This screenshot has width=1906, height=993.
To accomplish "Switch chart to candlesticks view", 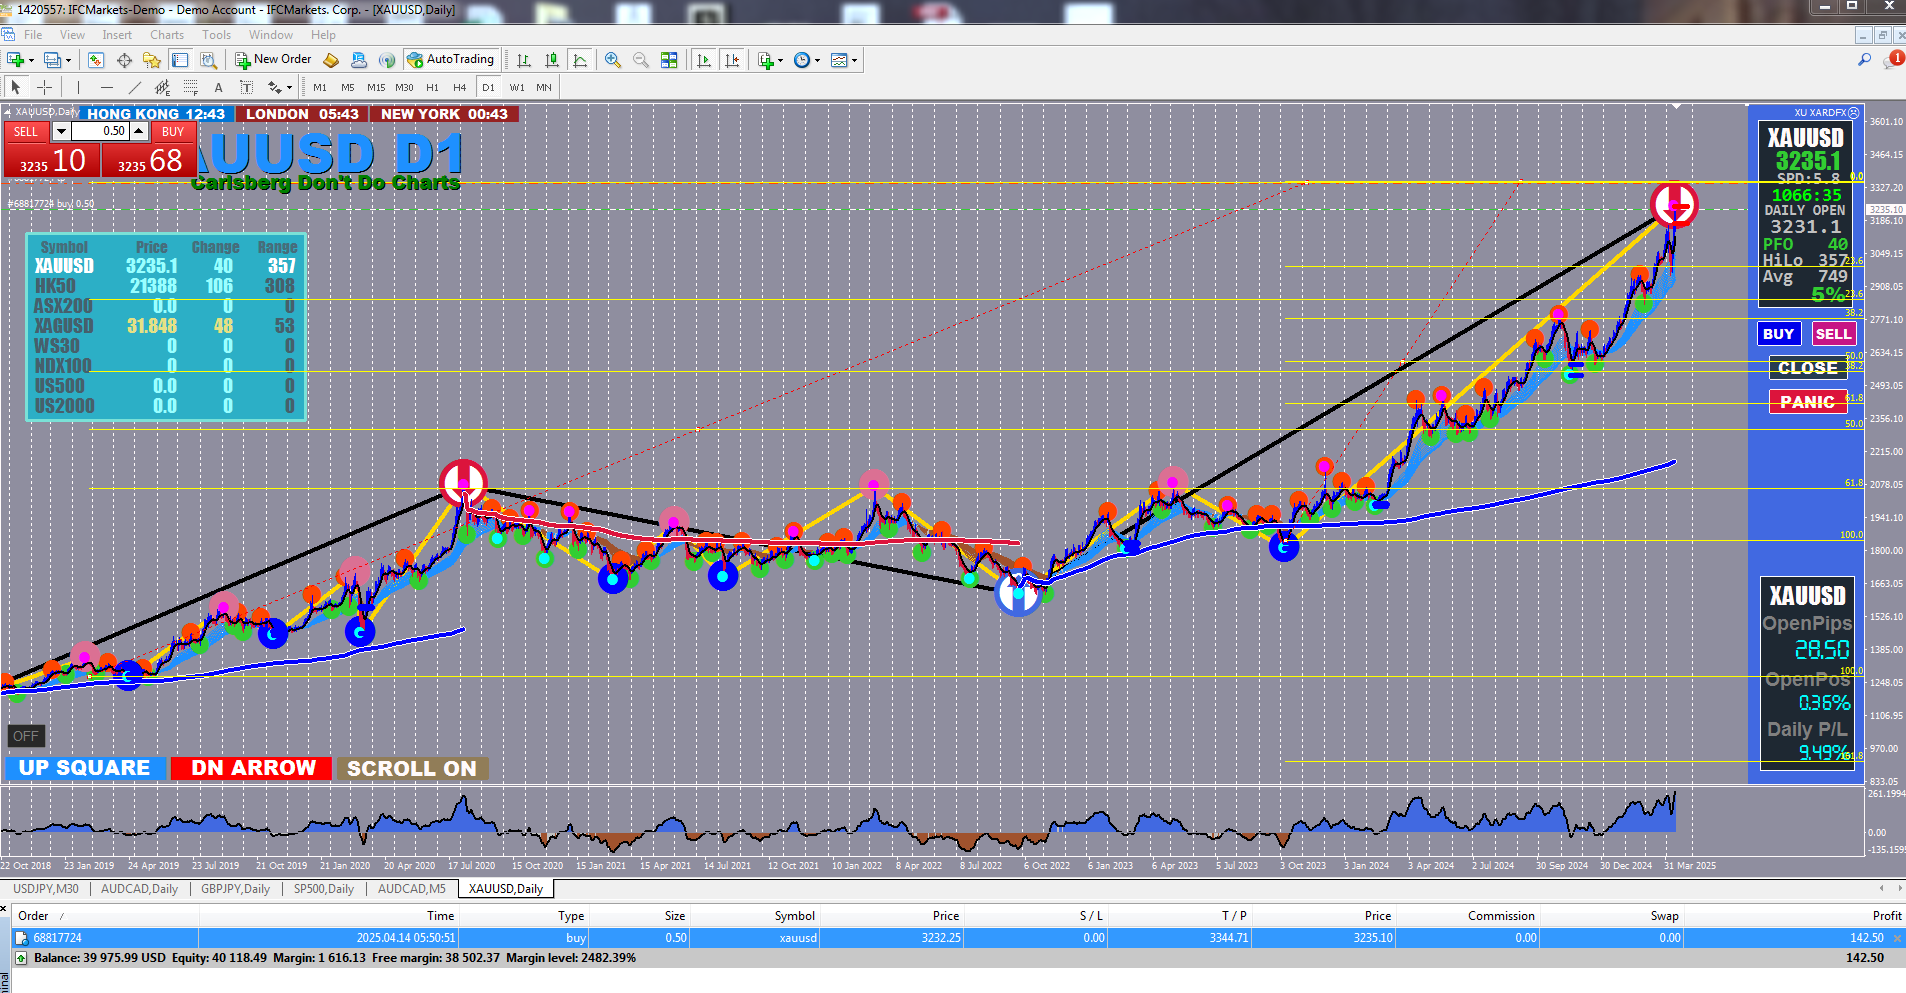I will tap(551, 60).
